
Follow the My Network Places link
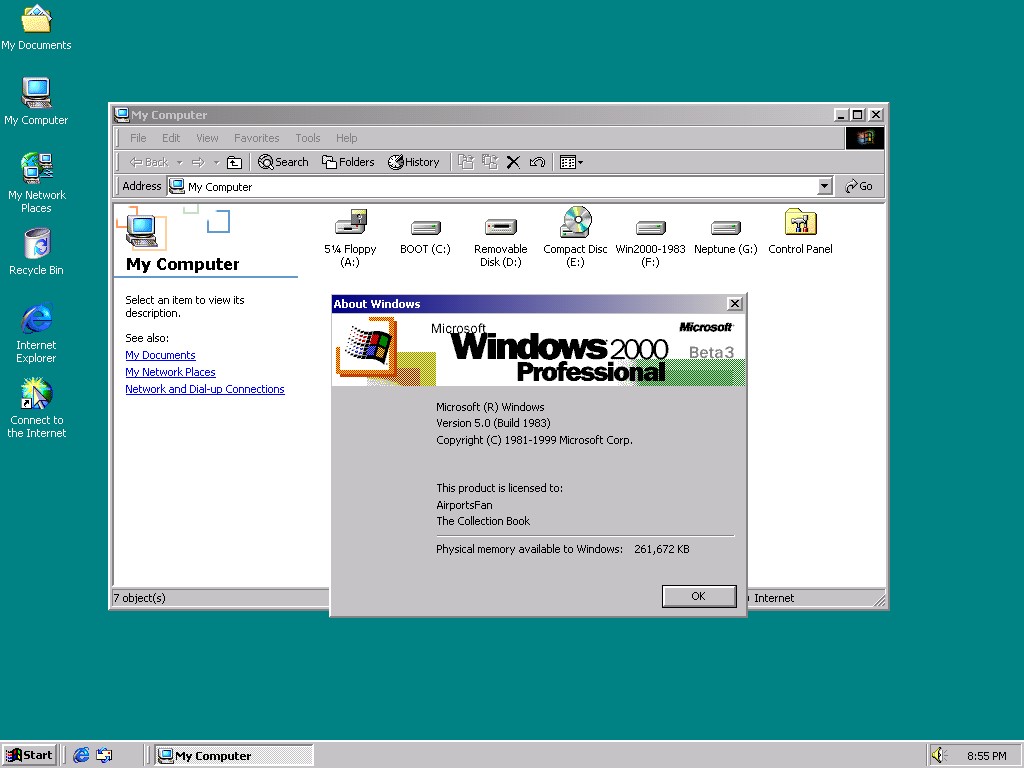[x=170, y=372]
